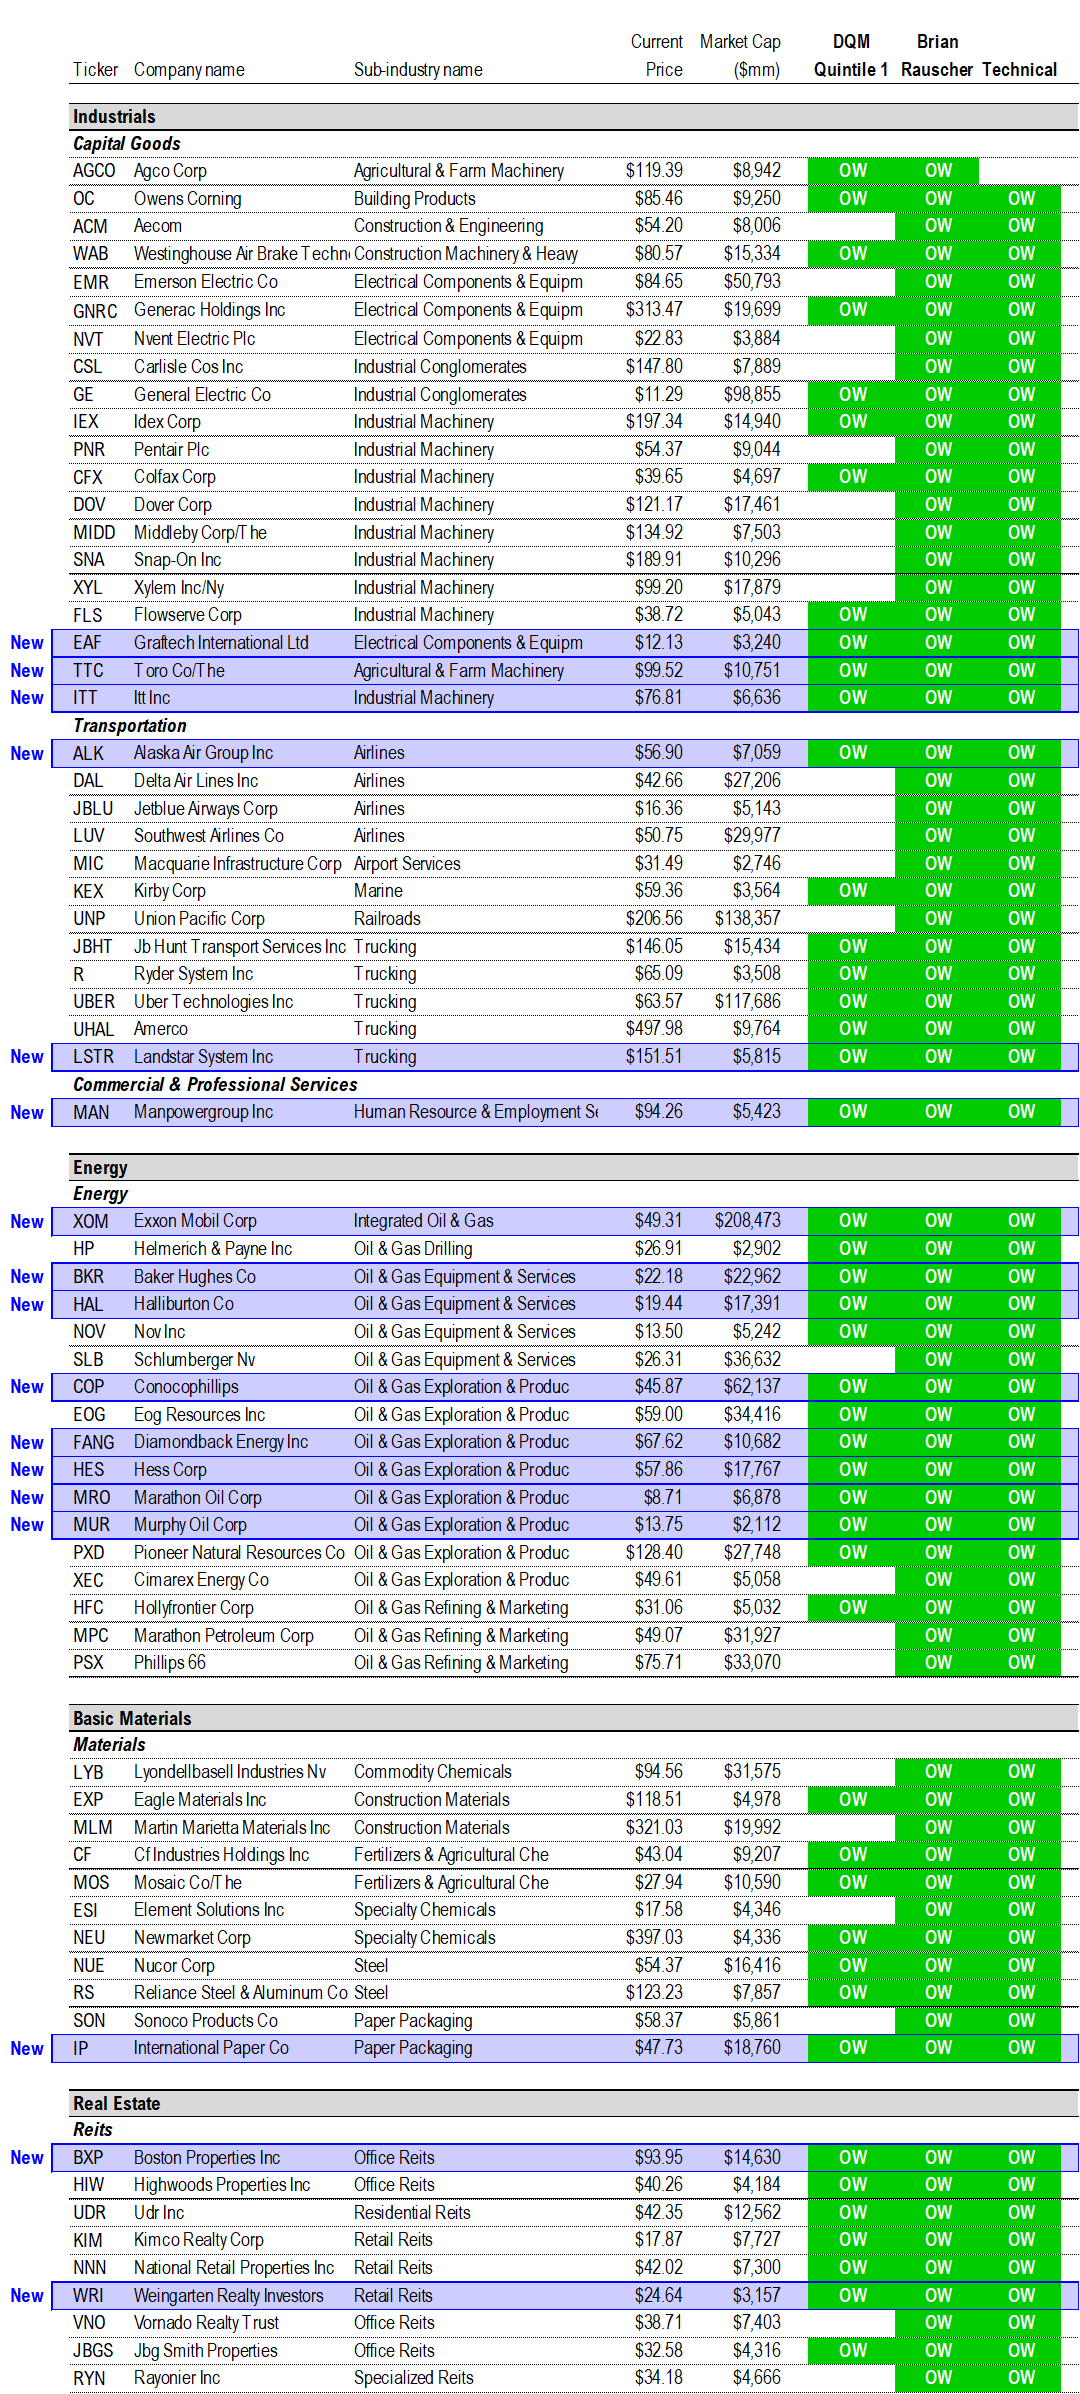Click the Vornado Realty Trust company name
The width and height of the screenshot is (1080, 2394).
pyautogui.click(x=206, y=2323)
